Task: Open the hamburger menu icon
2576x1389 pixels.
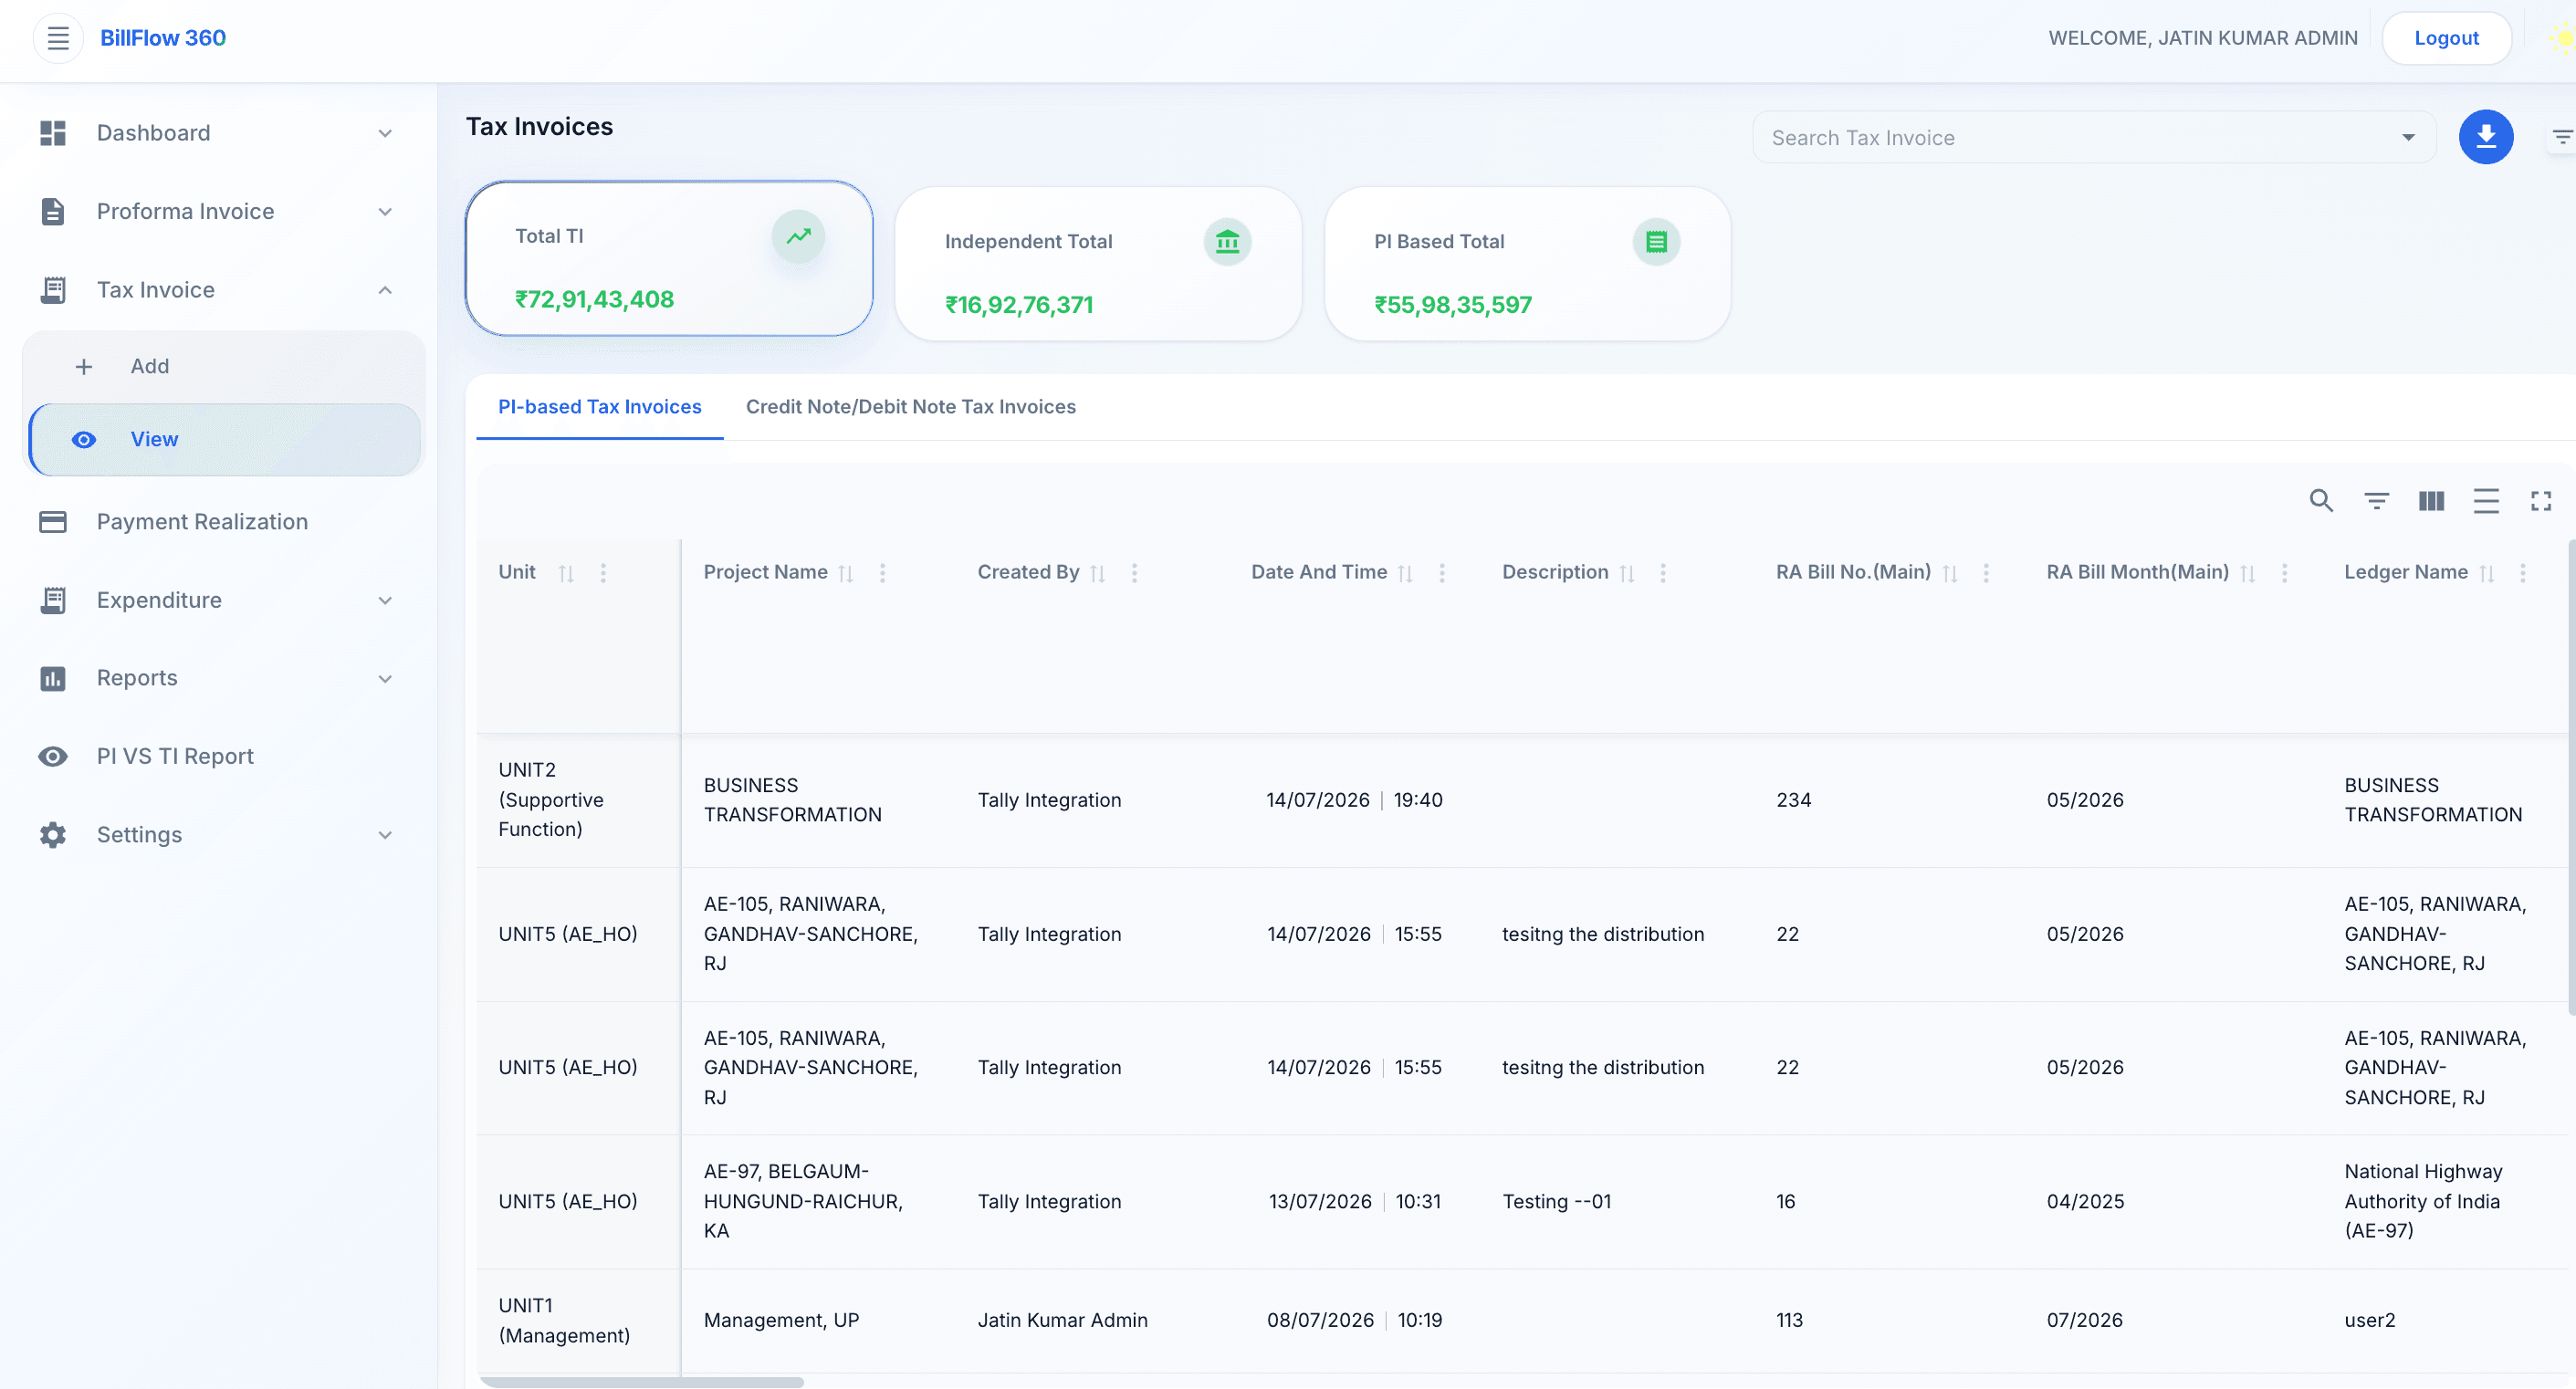Action: point(58,38)
